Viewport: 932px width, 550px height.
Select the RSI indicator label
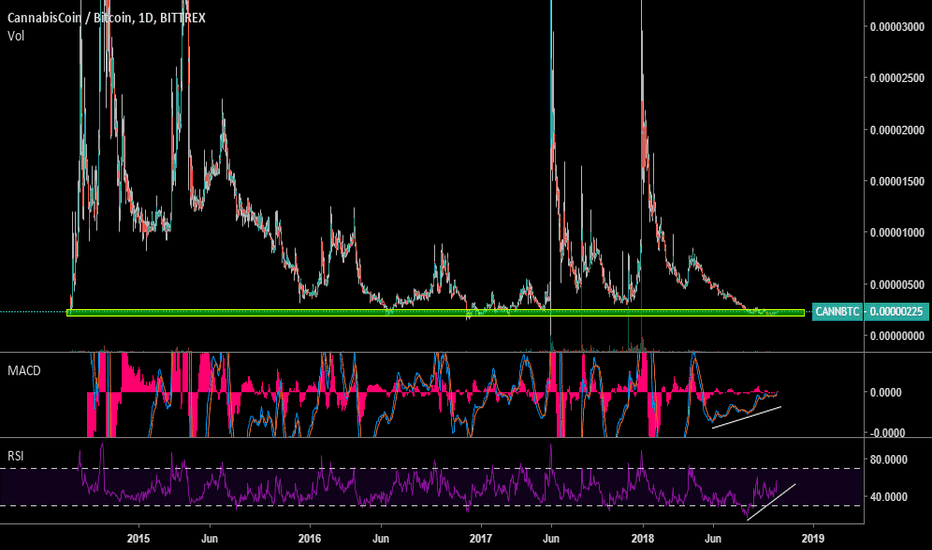pyautogui.click(x=15, y=455)
